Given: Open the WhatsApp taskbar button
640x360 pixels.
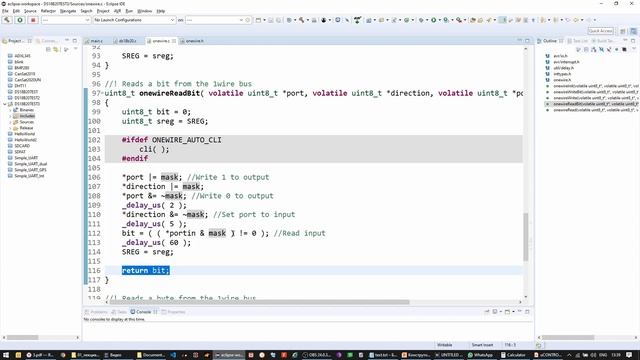Looking at the screenshot, I should pos(481,355).
